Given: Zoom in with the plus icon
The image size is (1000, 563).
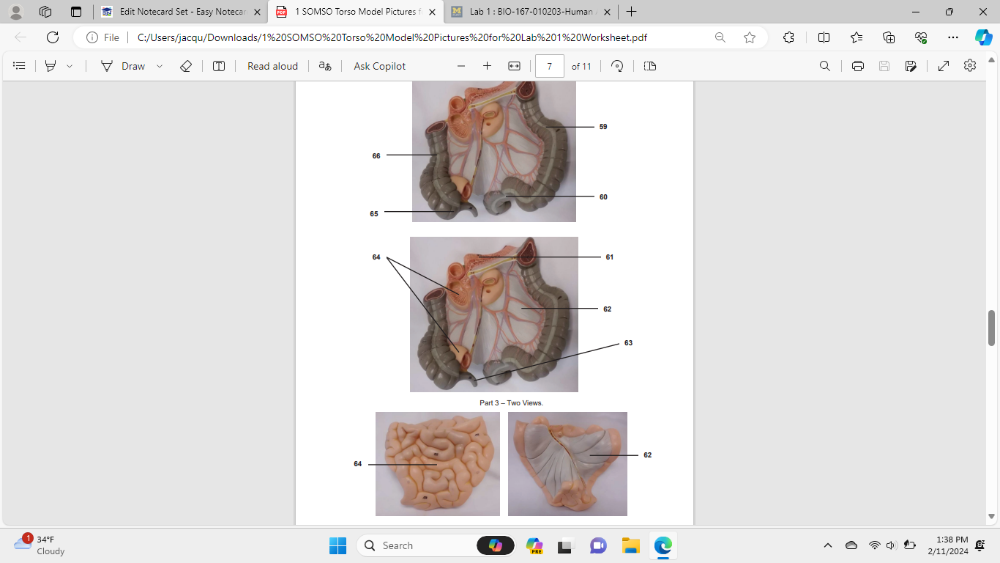Looking at the screenshot, I should pyautogui.click(x=487, y=66).
